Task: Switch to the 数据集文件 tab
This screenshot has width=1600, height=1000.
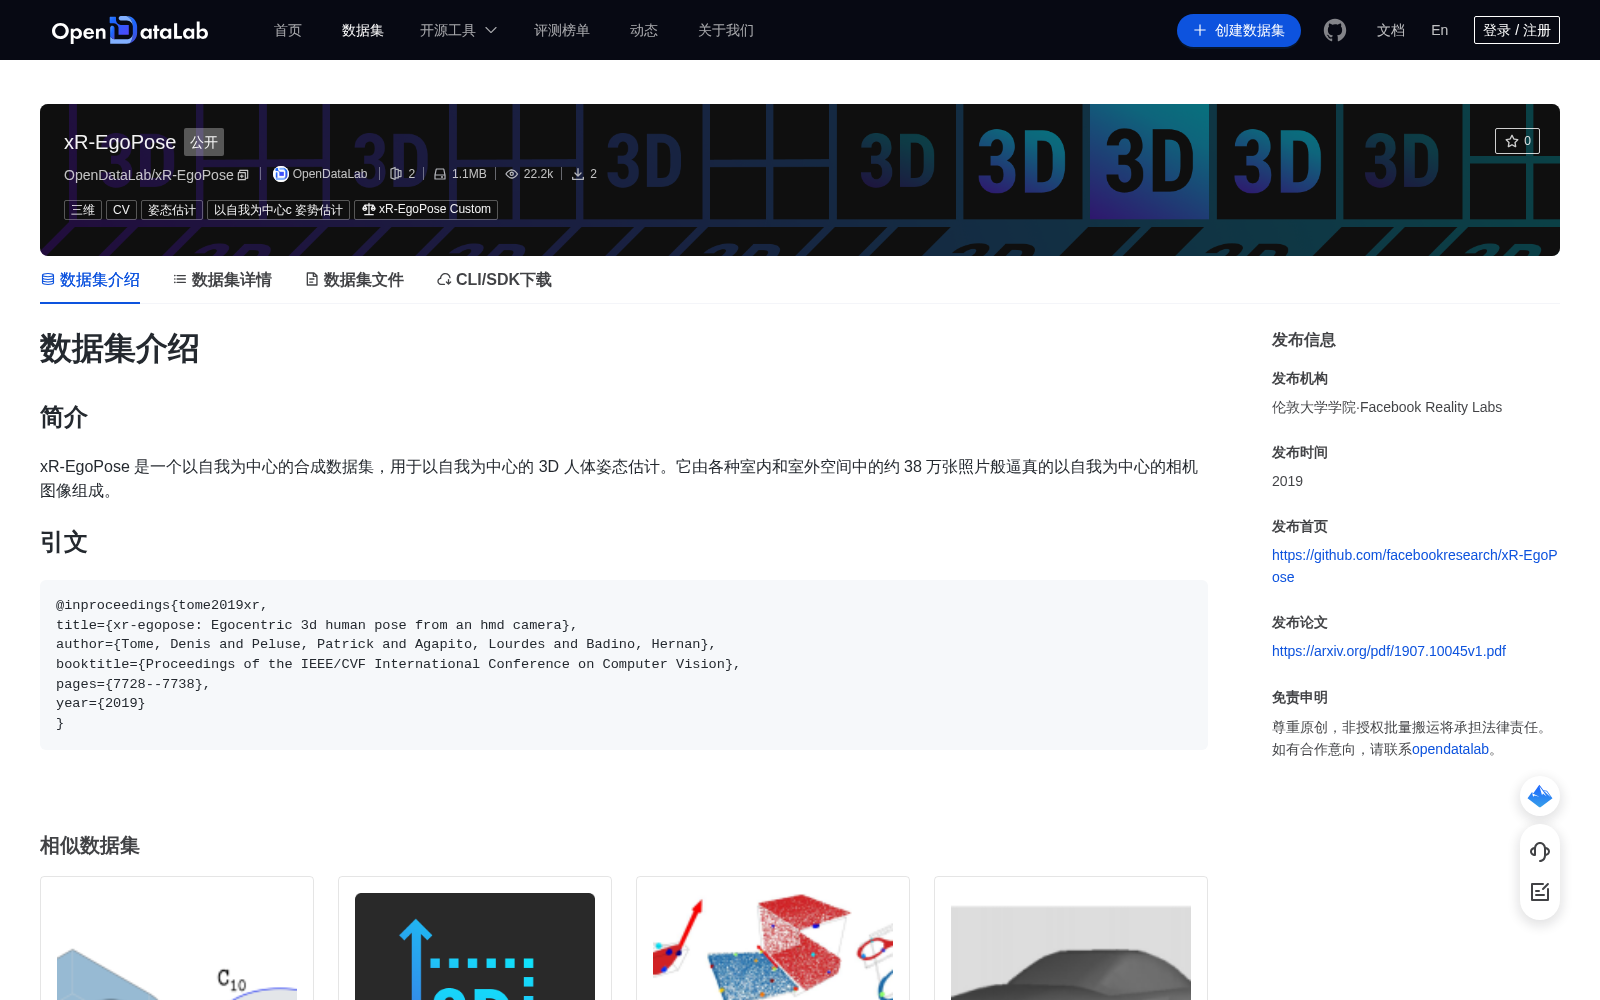Action: coord(354,280)
